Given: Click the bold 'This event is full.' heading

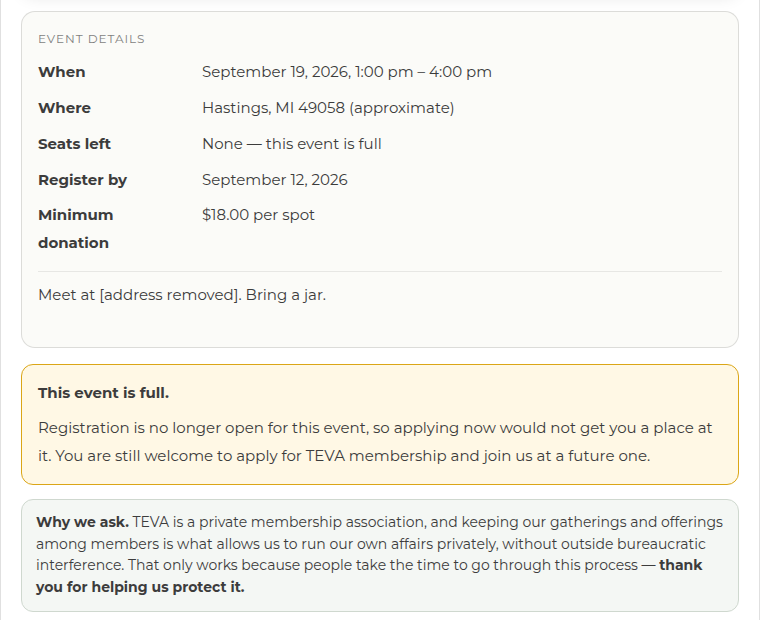Looking at the screenshot, I should tap(104, 393).
